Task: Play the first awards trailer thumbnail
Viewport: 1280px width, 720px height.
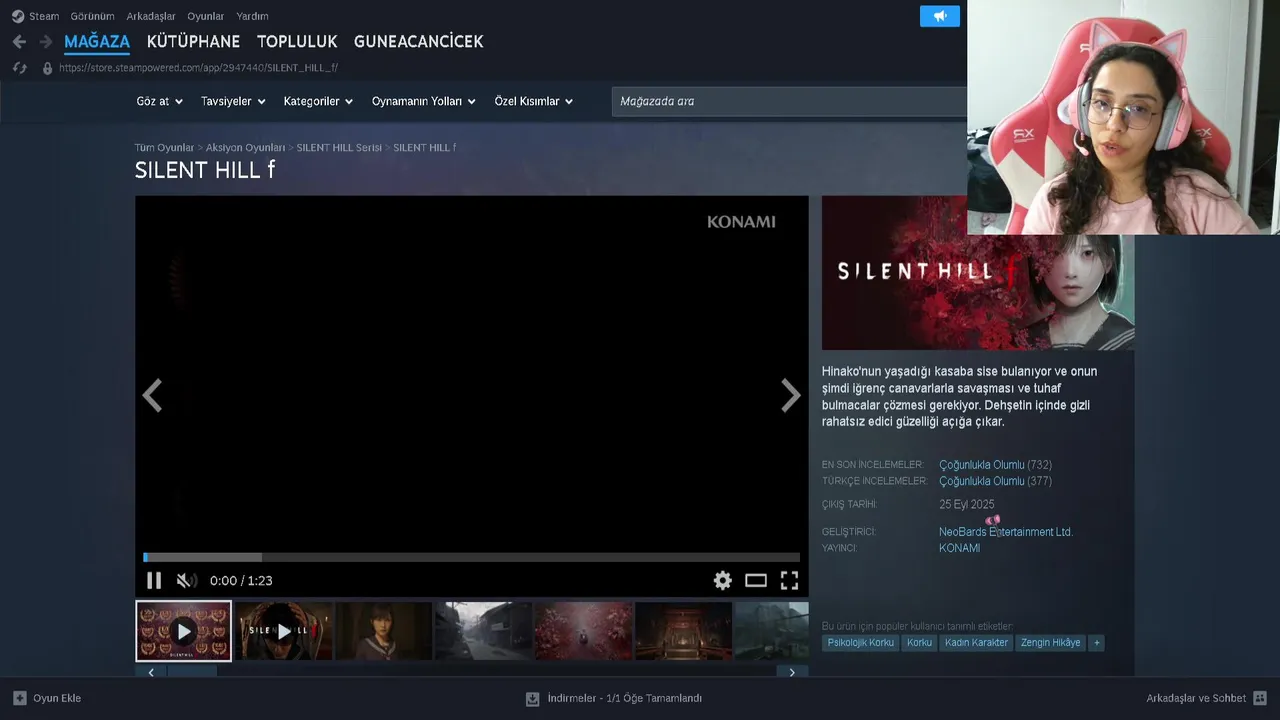Action: pos(183,631)
